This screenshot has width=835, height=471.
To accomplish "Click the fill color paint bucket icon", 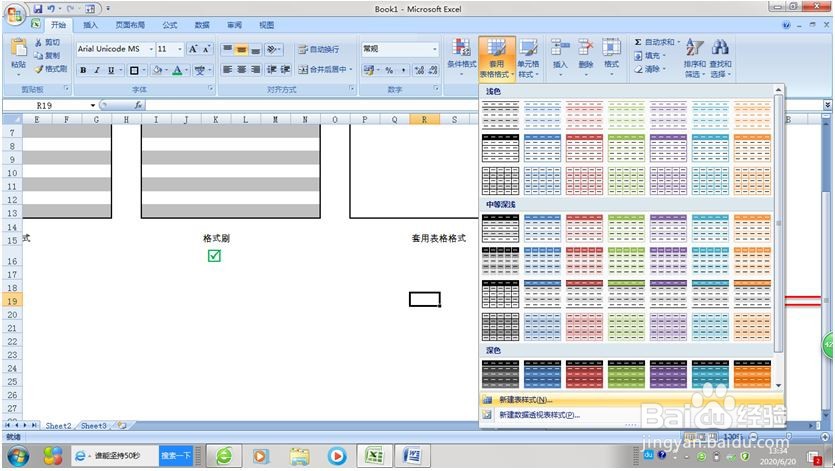I will 157,70.
